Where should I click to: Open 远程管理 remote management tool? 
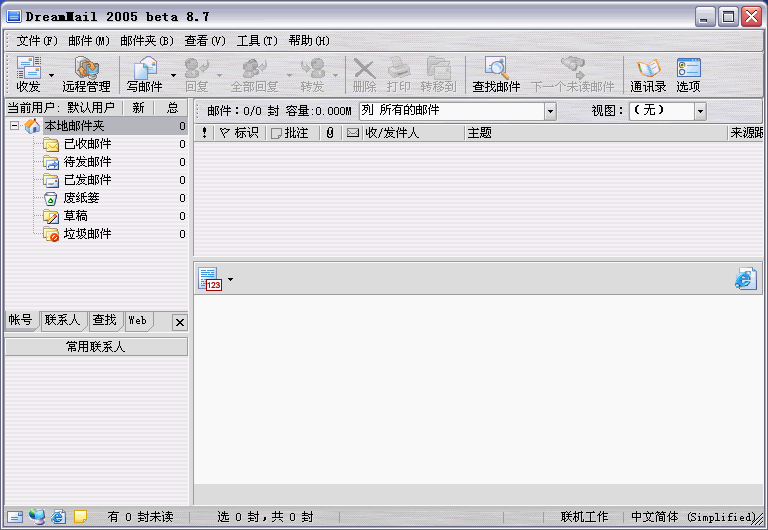[87, 74]
